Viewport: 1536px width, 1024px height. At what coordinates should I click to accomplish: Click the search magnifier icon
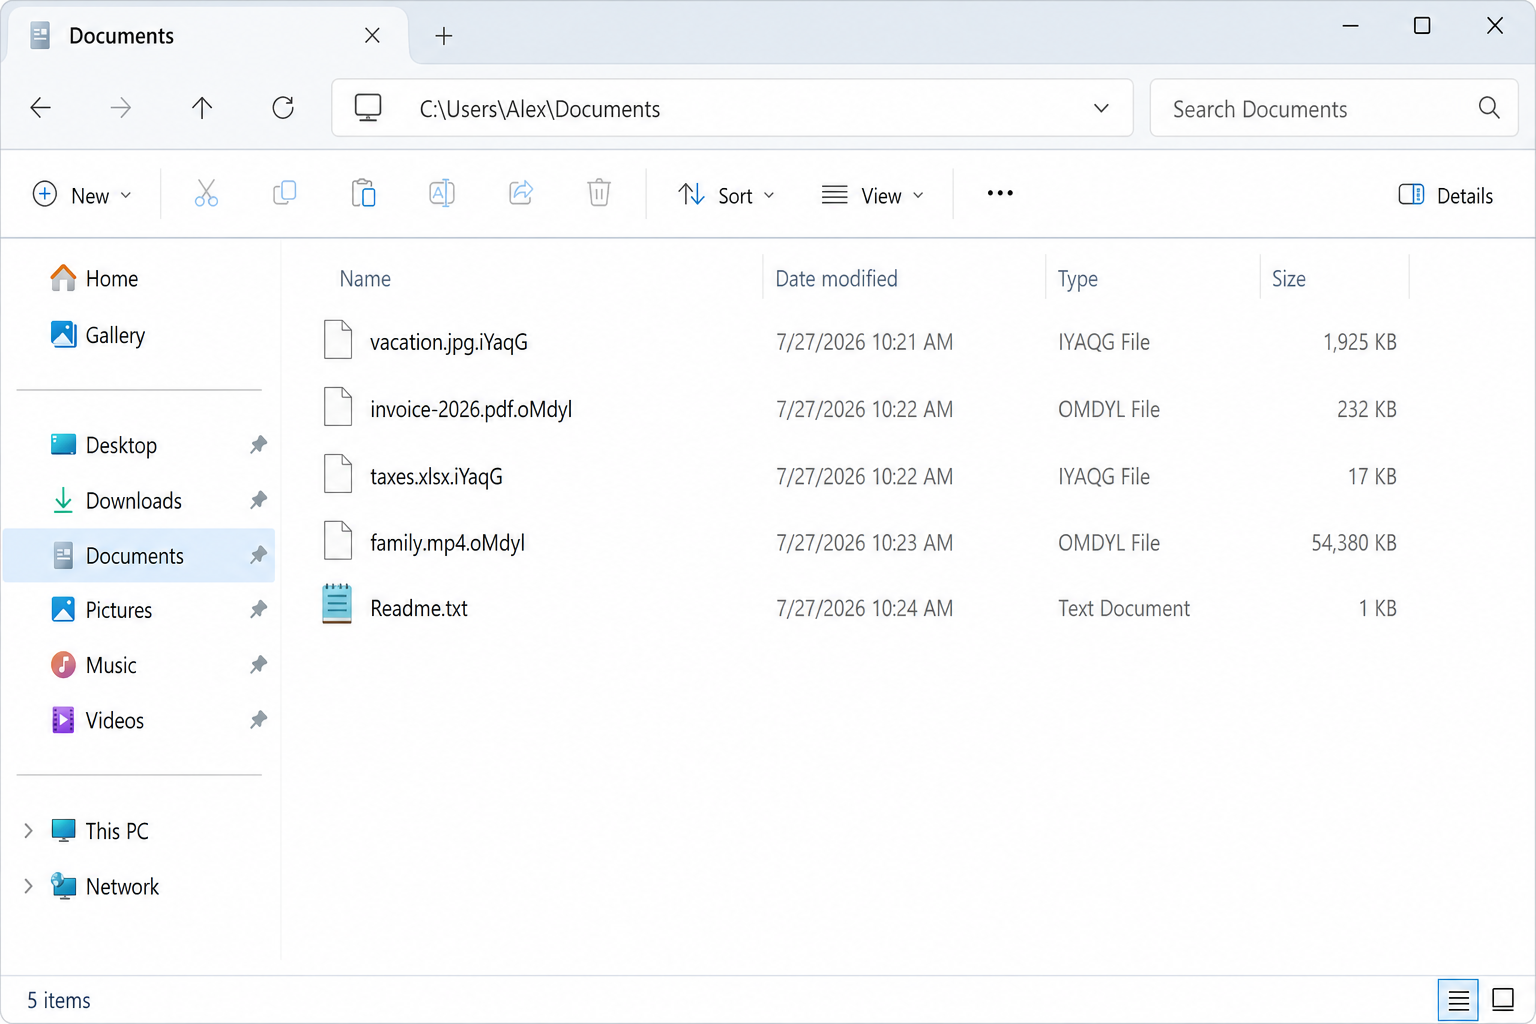1489,108
